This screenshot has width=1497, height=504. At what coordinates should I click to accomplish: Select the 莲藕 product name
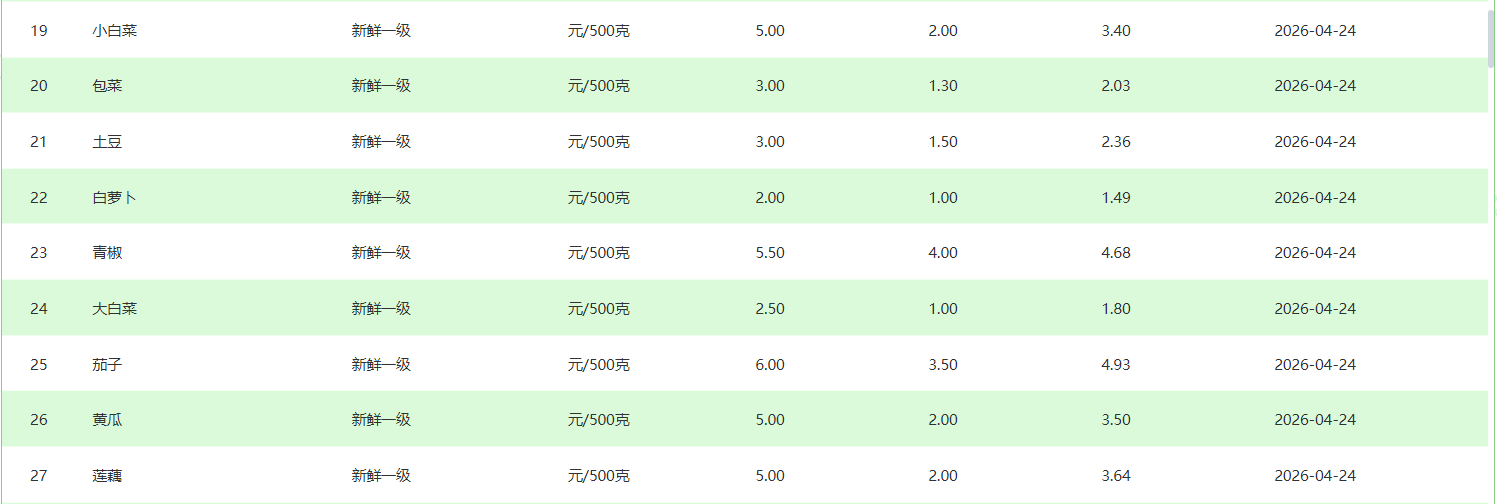(x=107, y=476)
